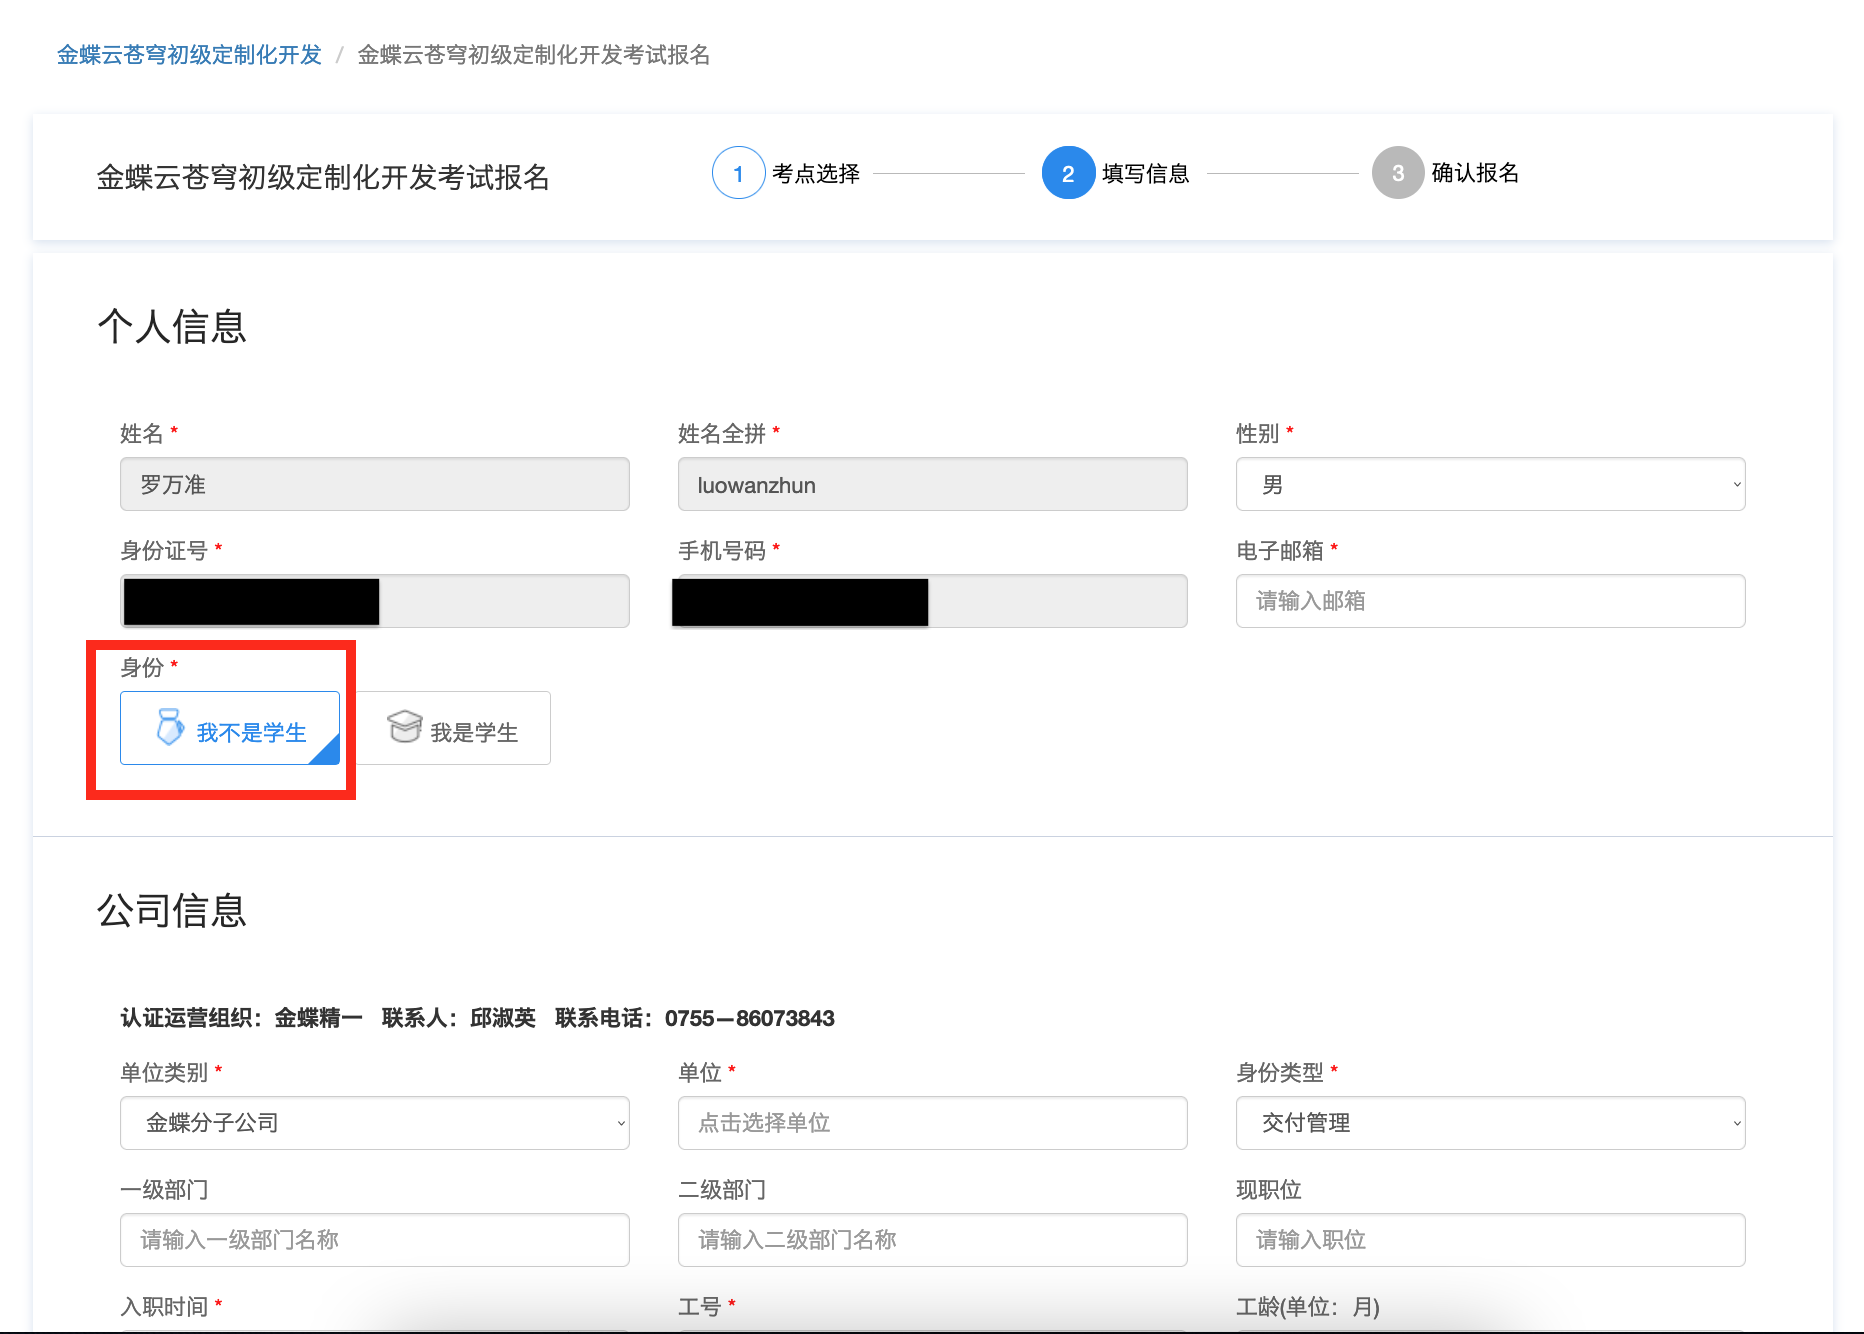Click the 公司信息 section heading
The height and width of the screenshot is (1334, 1864).
tap(172, 910)
